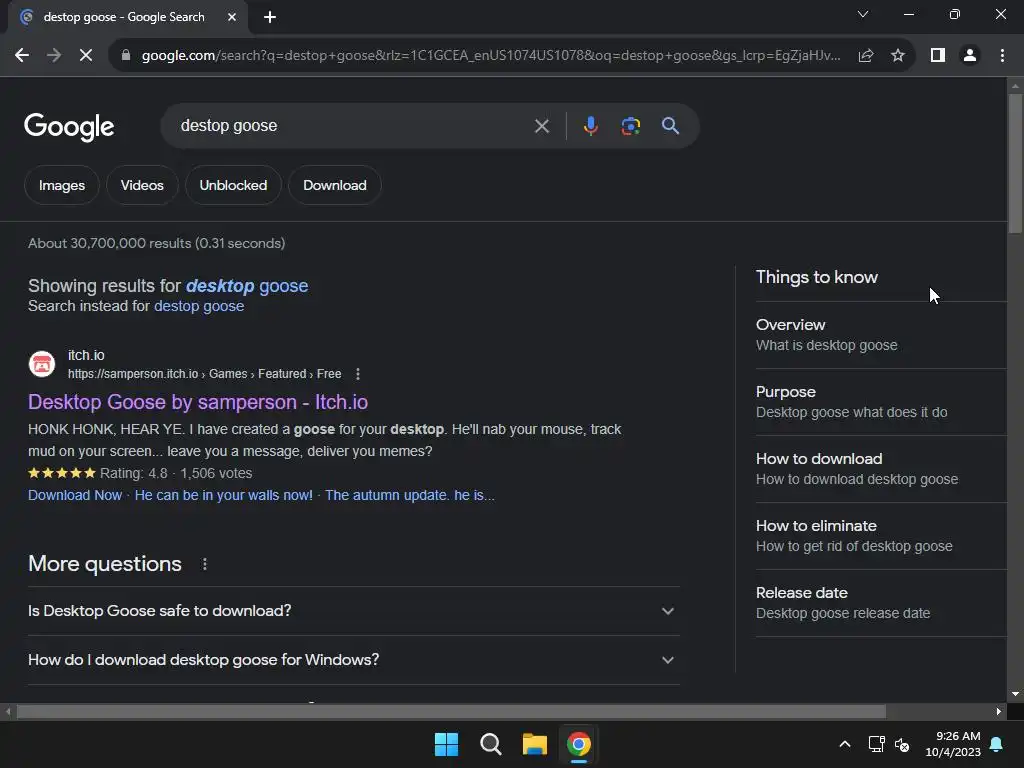Viewport: 1024px width, 768px height.
Task: Search by image with Google Lens
Action: [x=630, y=126]
